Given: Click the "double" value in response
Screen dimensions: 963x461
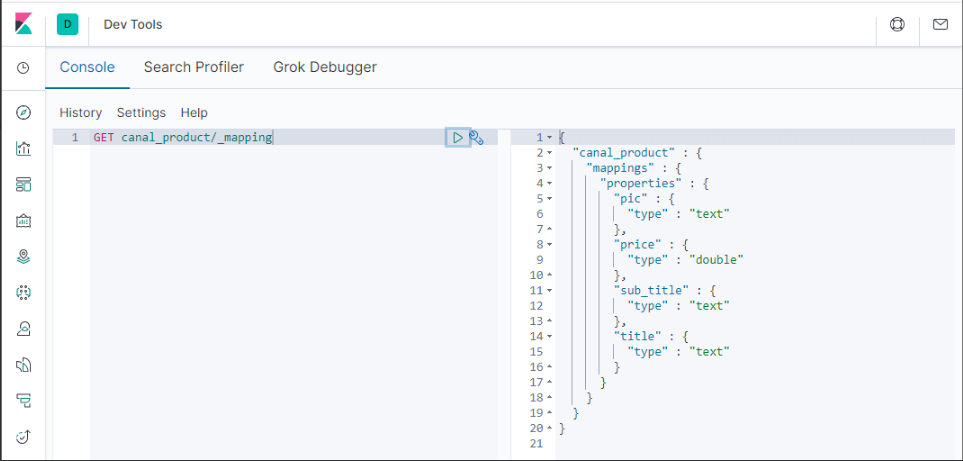Looking at the screenshot, I should click(x=716, y=260).
